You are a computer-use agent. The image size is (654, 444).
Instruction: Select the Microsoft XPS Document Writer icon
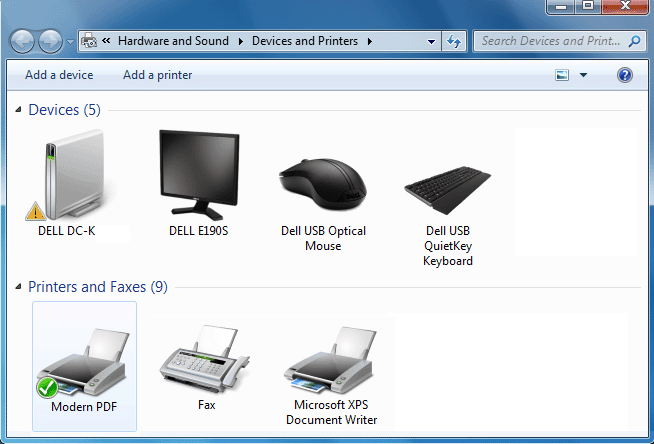[x=331, y=360]
